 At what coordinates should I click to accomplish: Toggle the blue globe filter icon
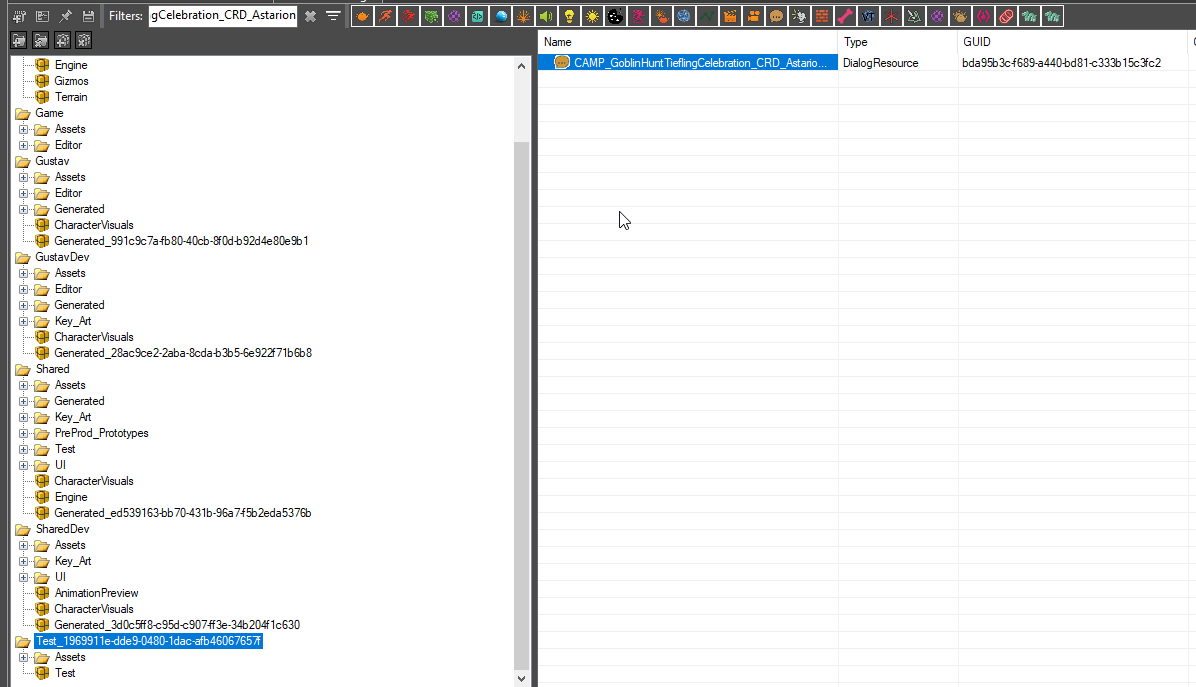point(684,16)
